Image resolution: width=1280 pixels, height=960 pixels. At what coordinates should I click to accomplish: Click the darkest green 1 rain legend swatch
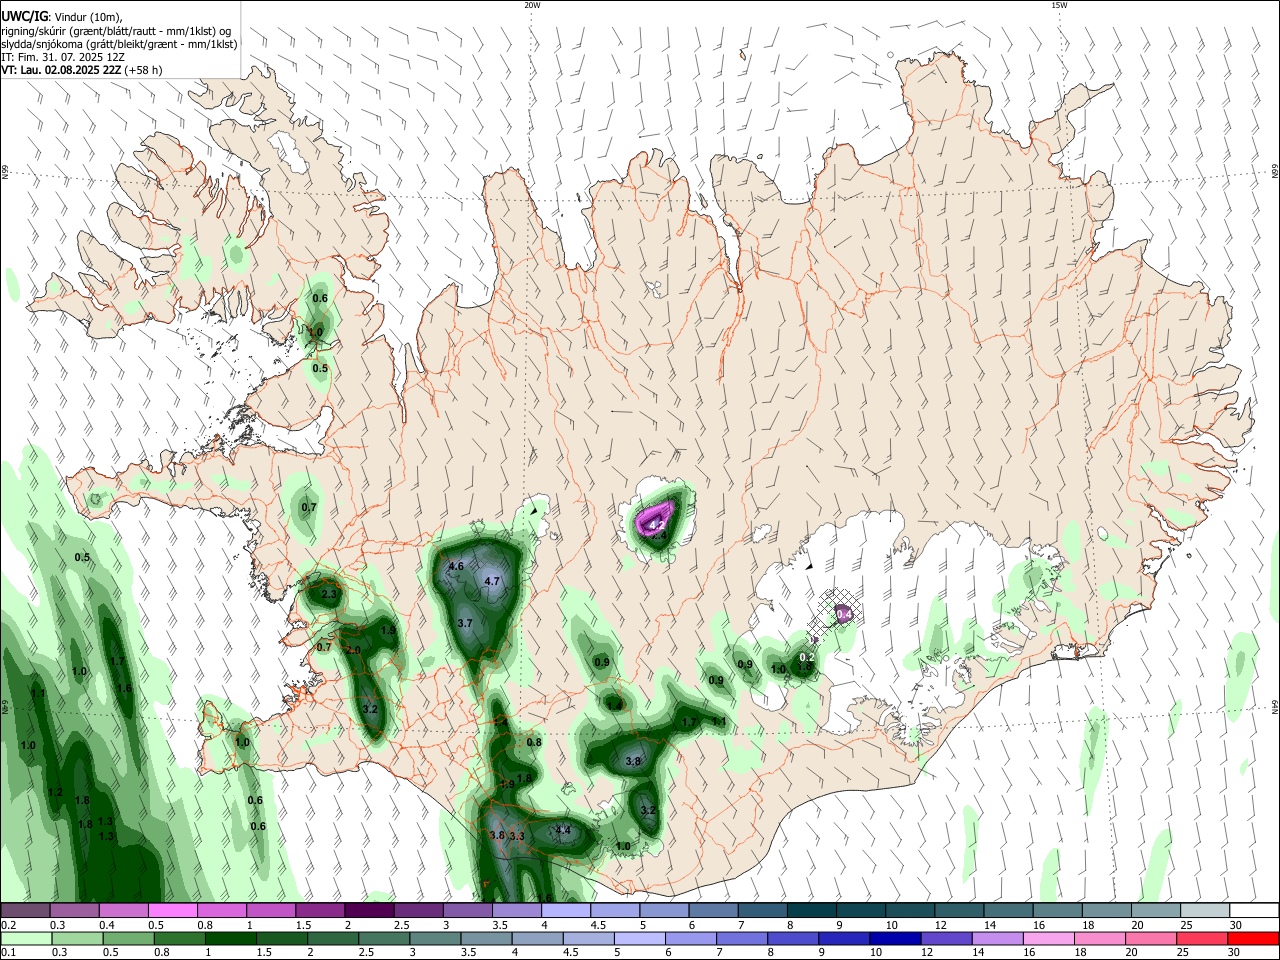pyautogui.click(x=230, y=938)
